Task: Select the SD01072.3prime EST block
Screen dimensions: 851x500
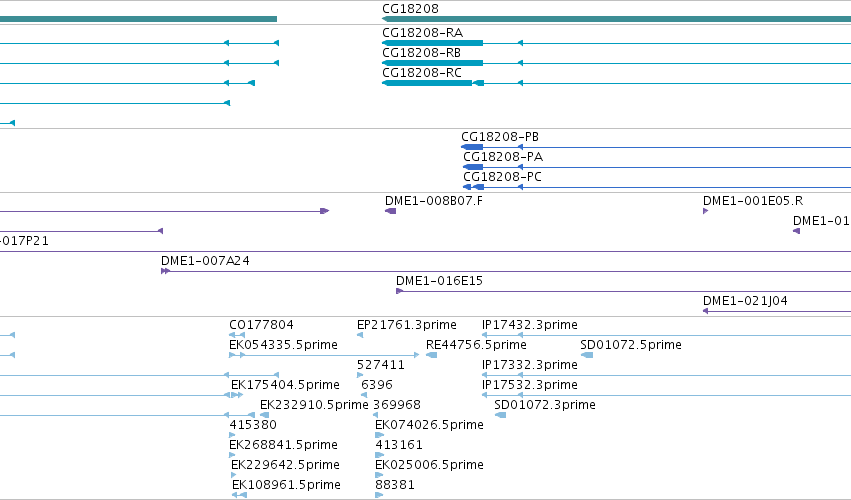Action: [x=500, y=415]
